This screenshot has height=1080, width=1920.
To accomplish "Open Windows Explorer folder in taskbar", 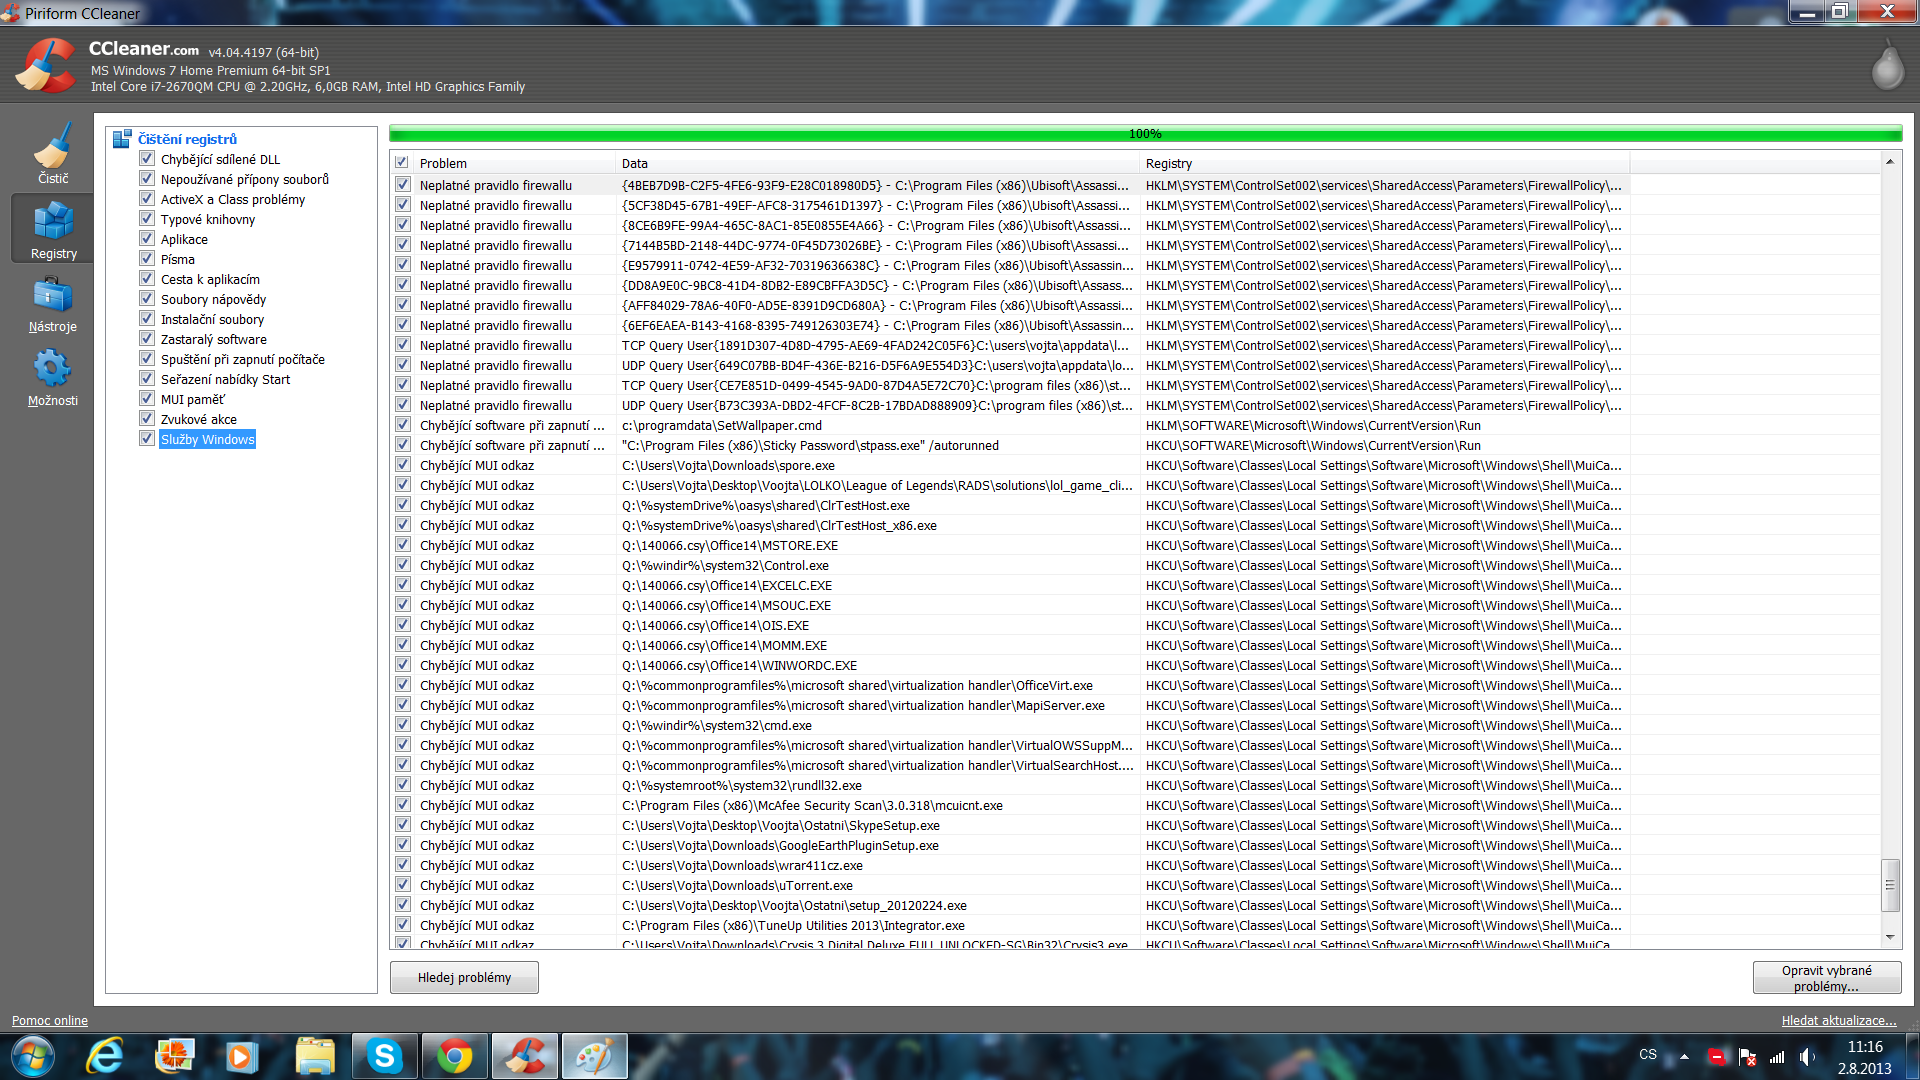I will click(316, 1056).
